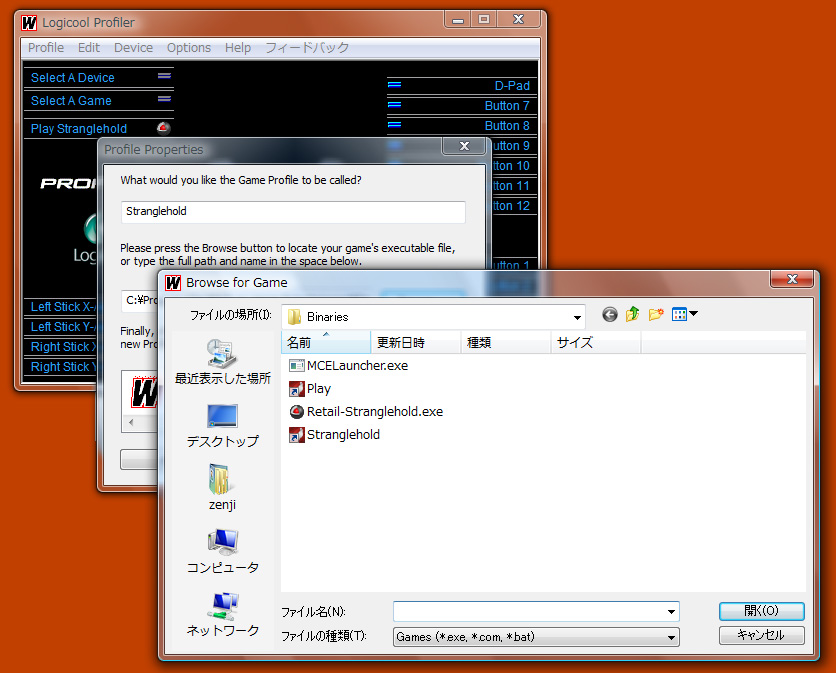Go up one folder level icon
The image size is (836, 673).
coord(632,315)
